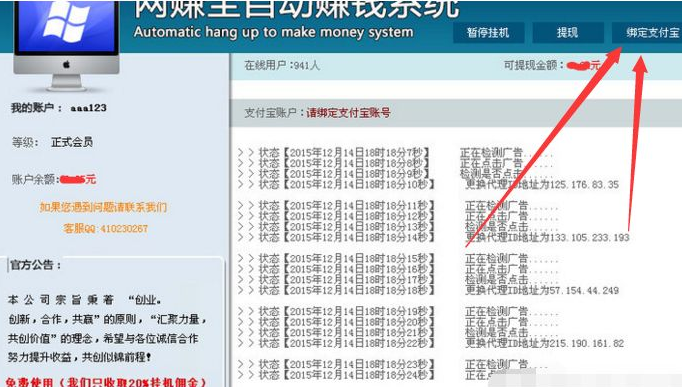Click log entry with IP 215.190.161.82
This screenshot has width=682, height=387.
click(x=431, y=344)
